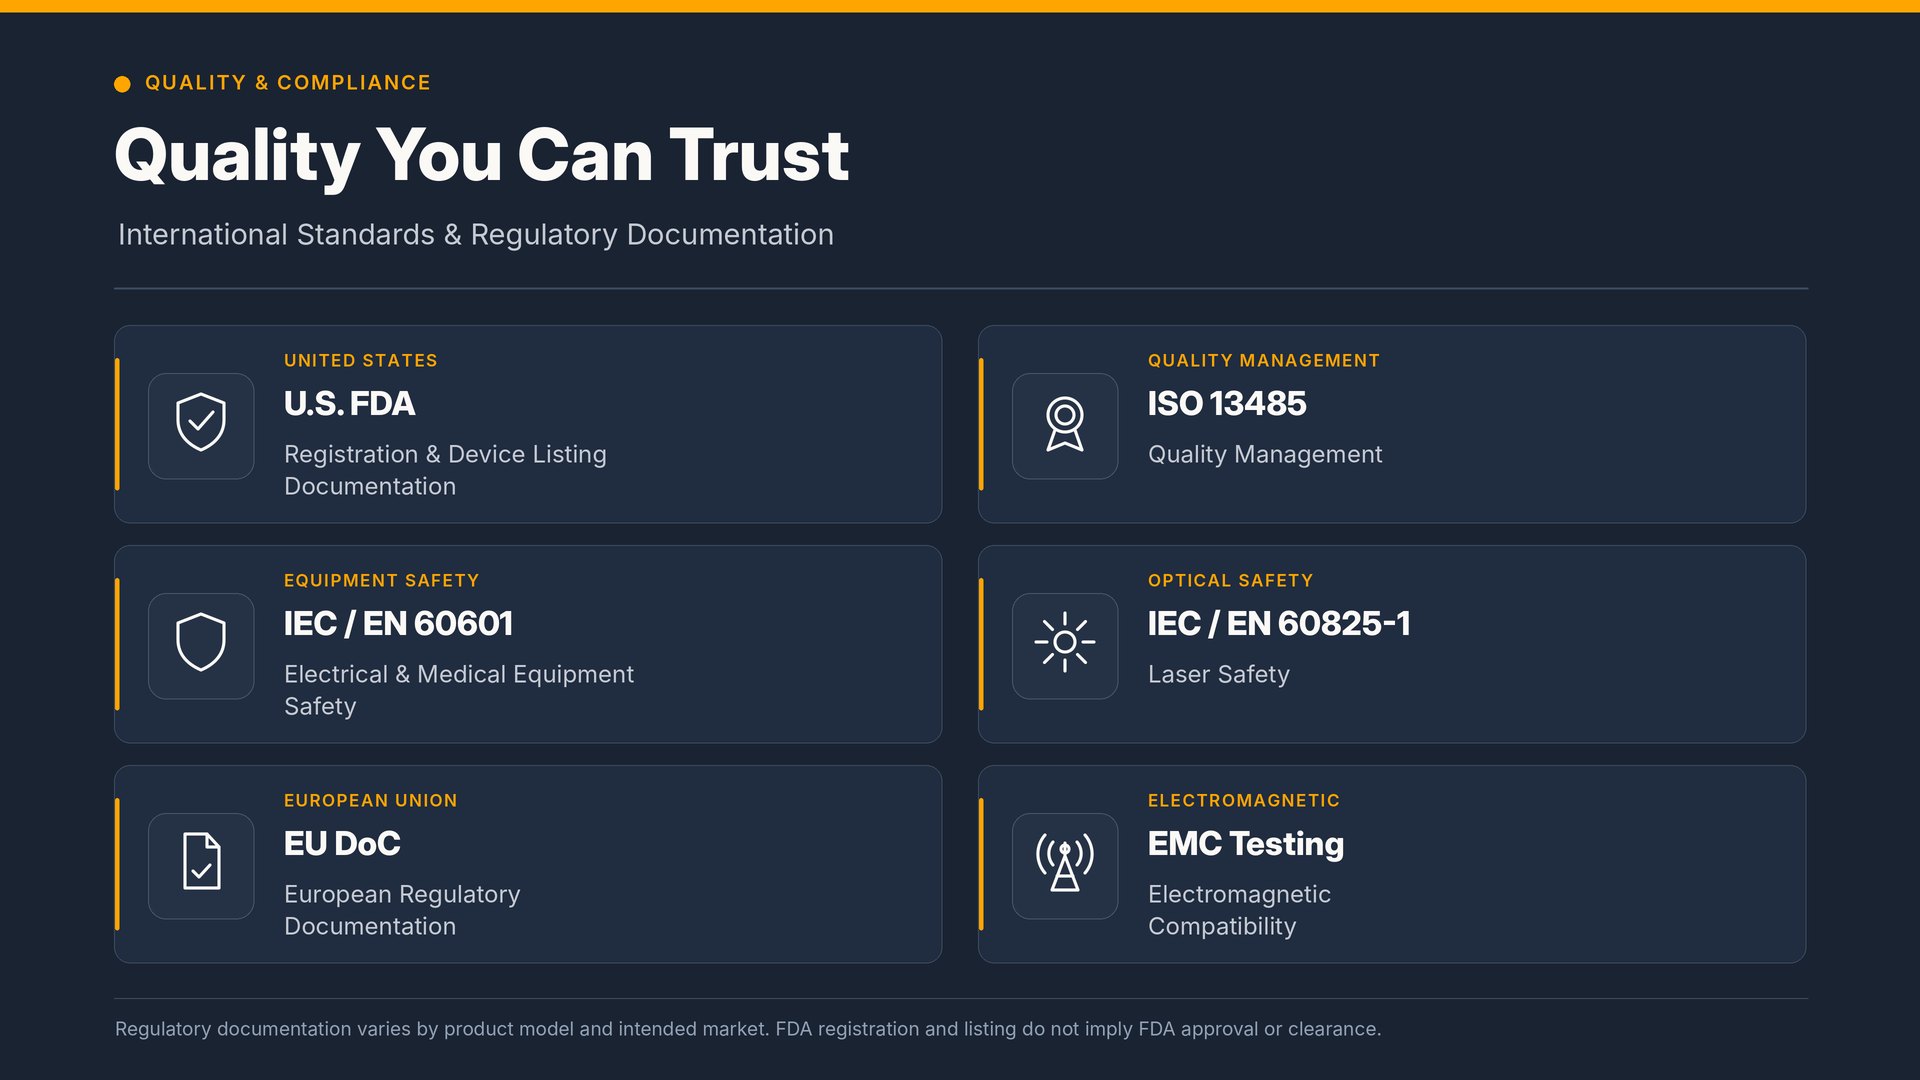Select the ISO 13485 heading
The width and height of the screenshot is (1920, 1080).
click(1227, 404)
